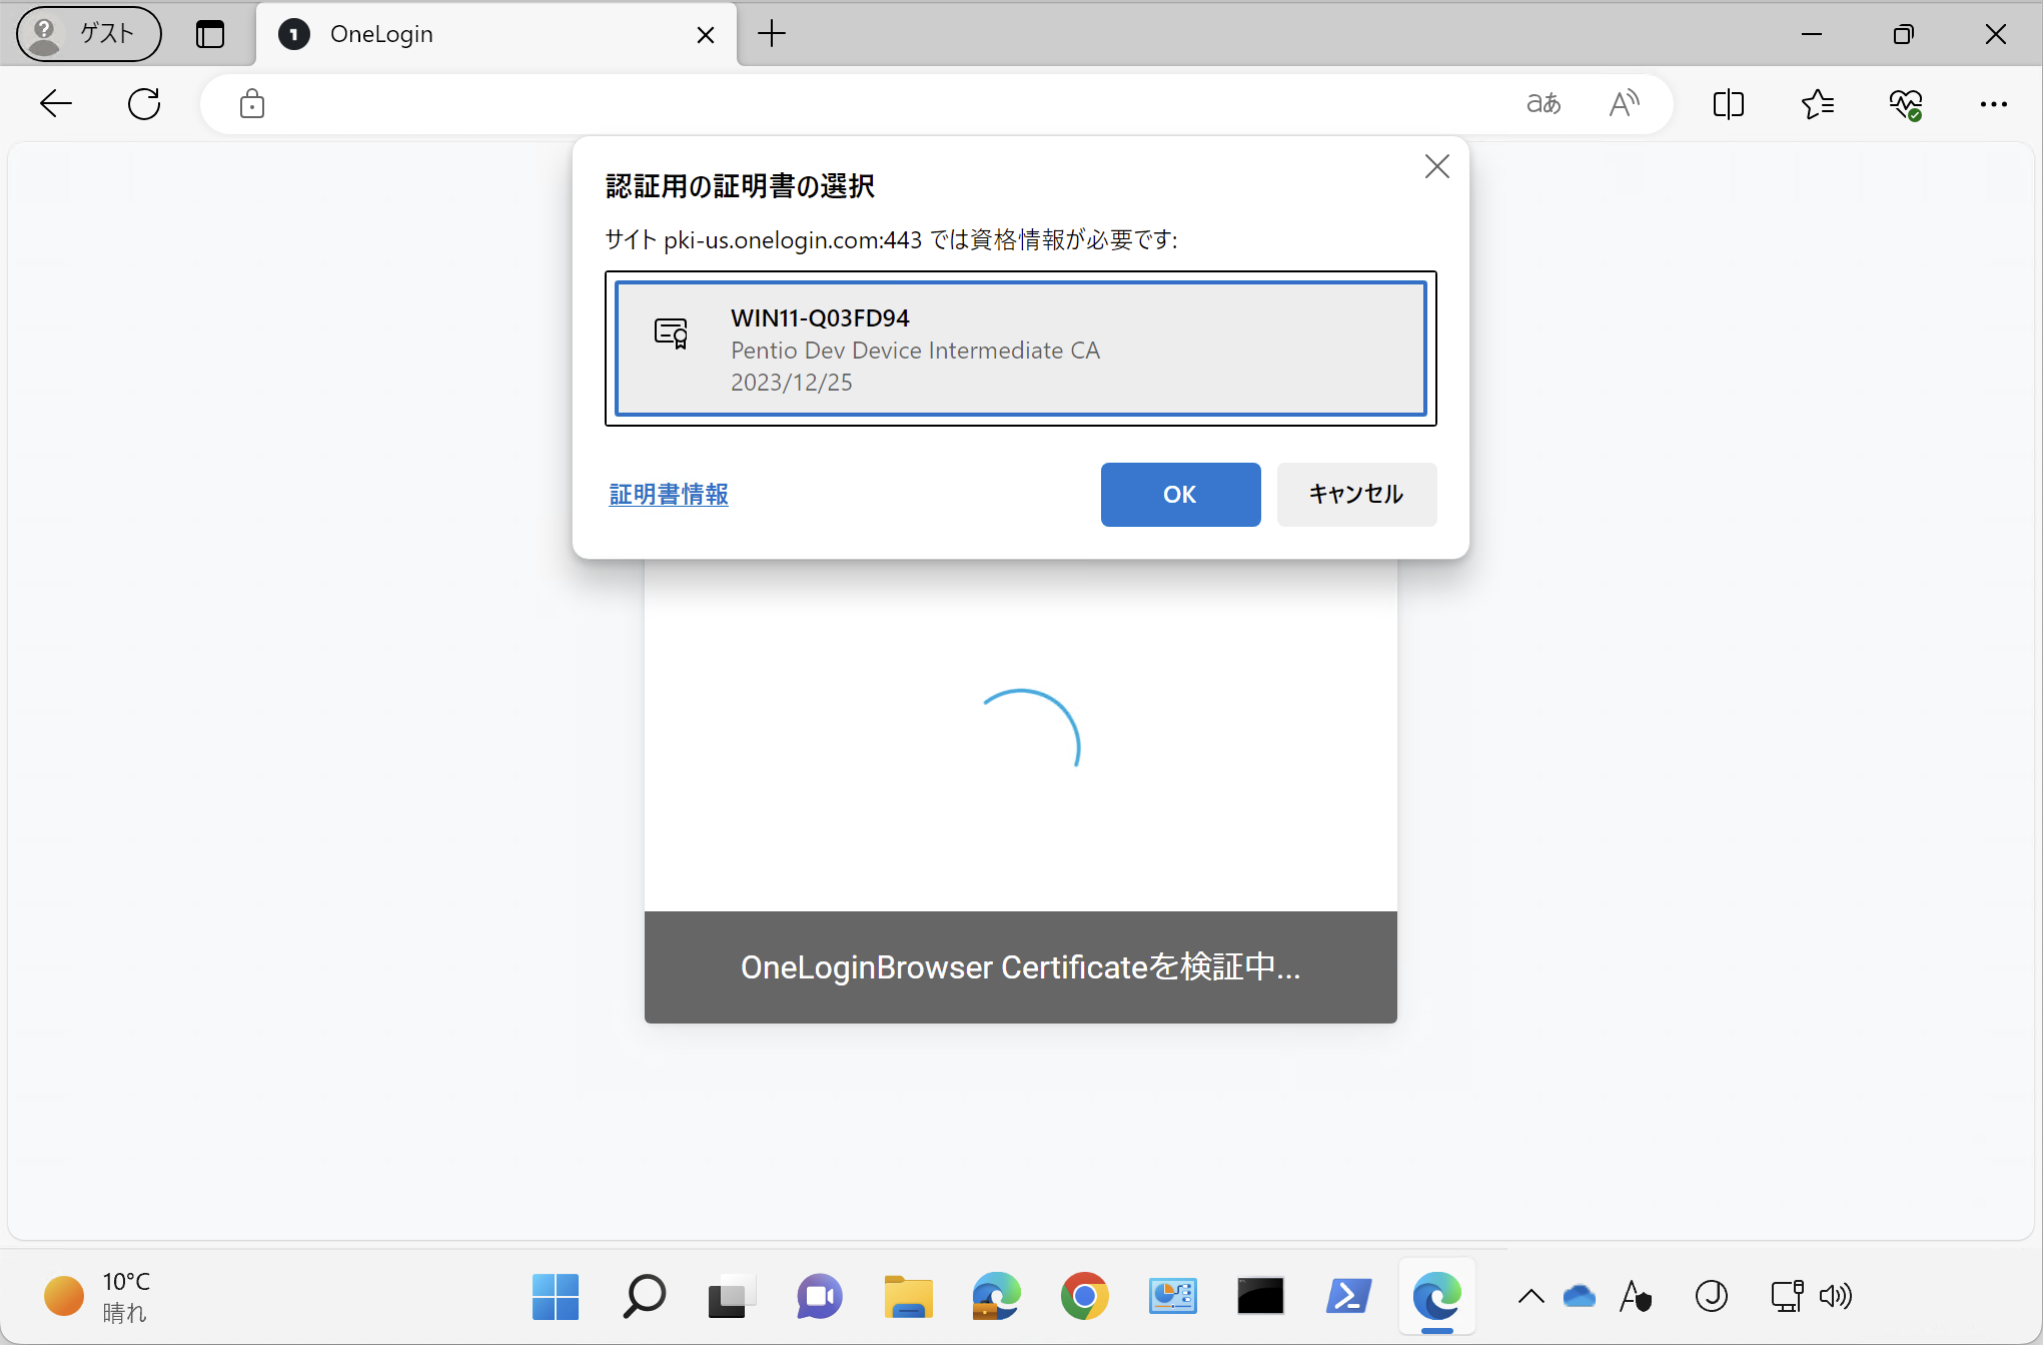
Task: Restore down the Edge window
Action: (x=1903, y=34)
